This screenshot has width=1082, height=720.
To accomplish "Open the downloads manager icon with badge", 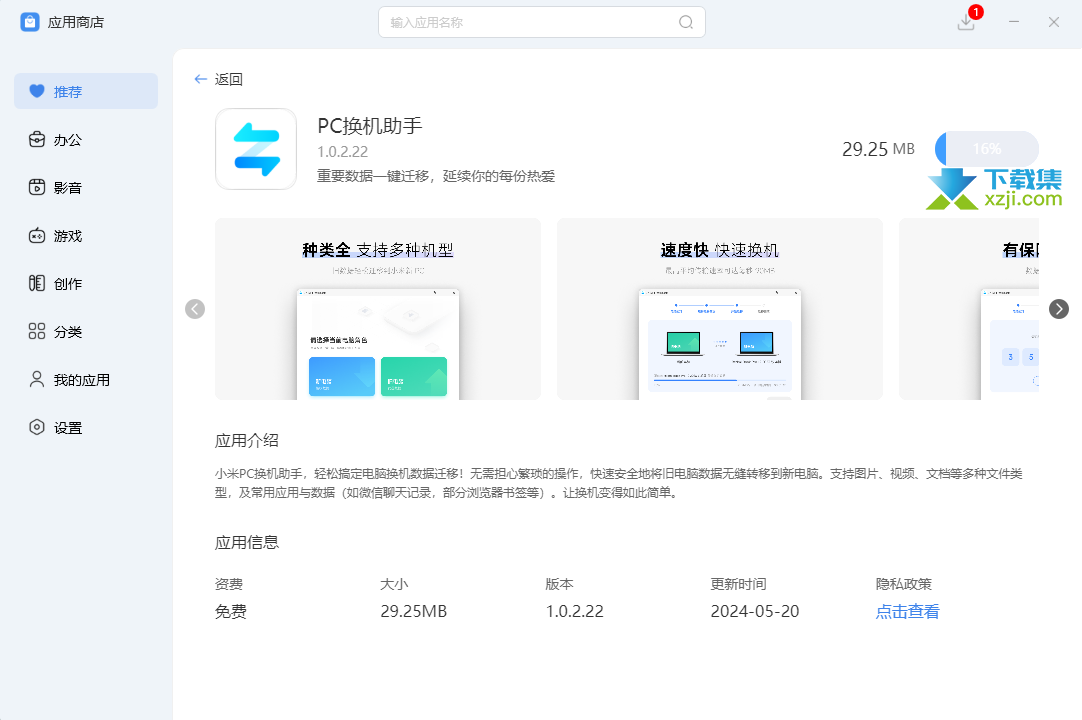I will pos(967,21).
